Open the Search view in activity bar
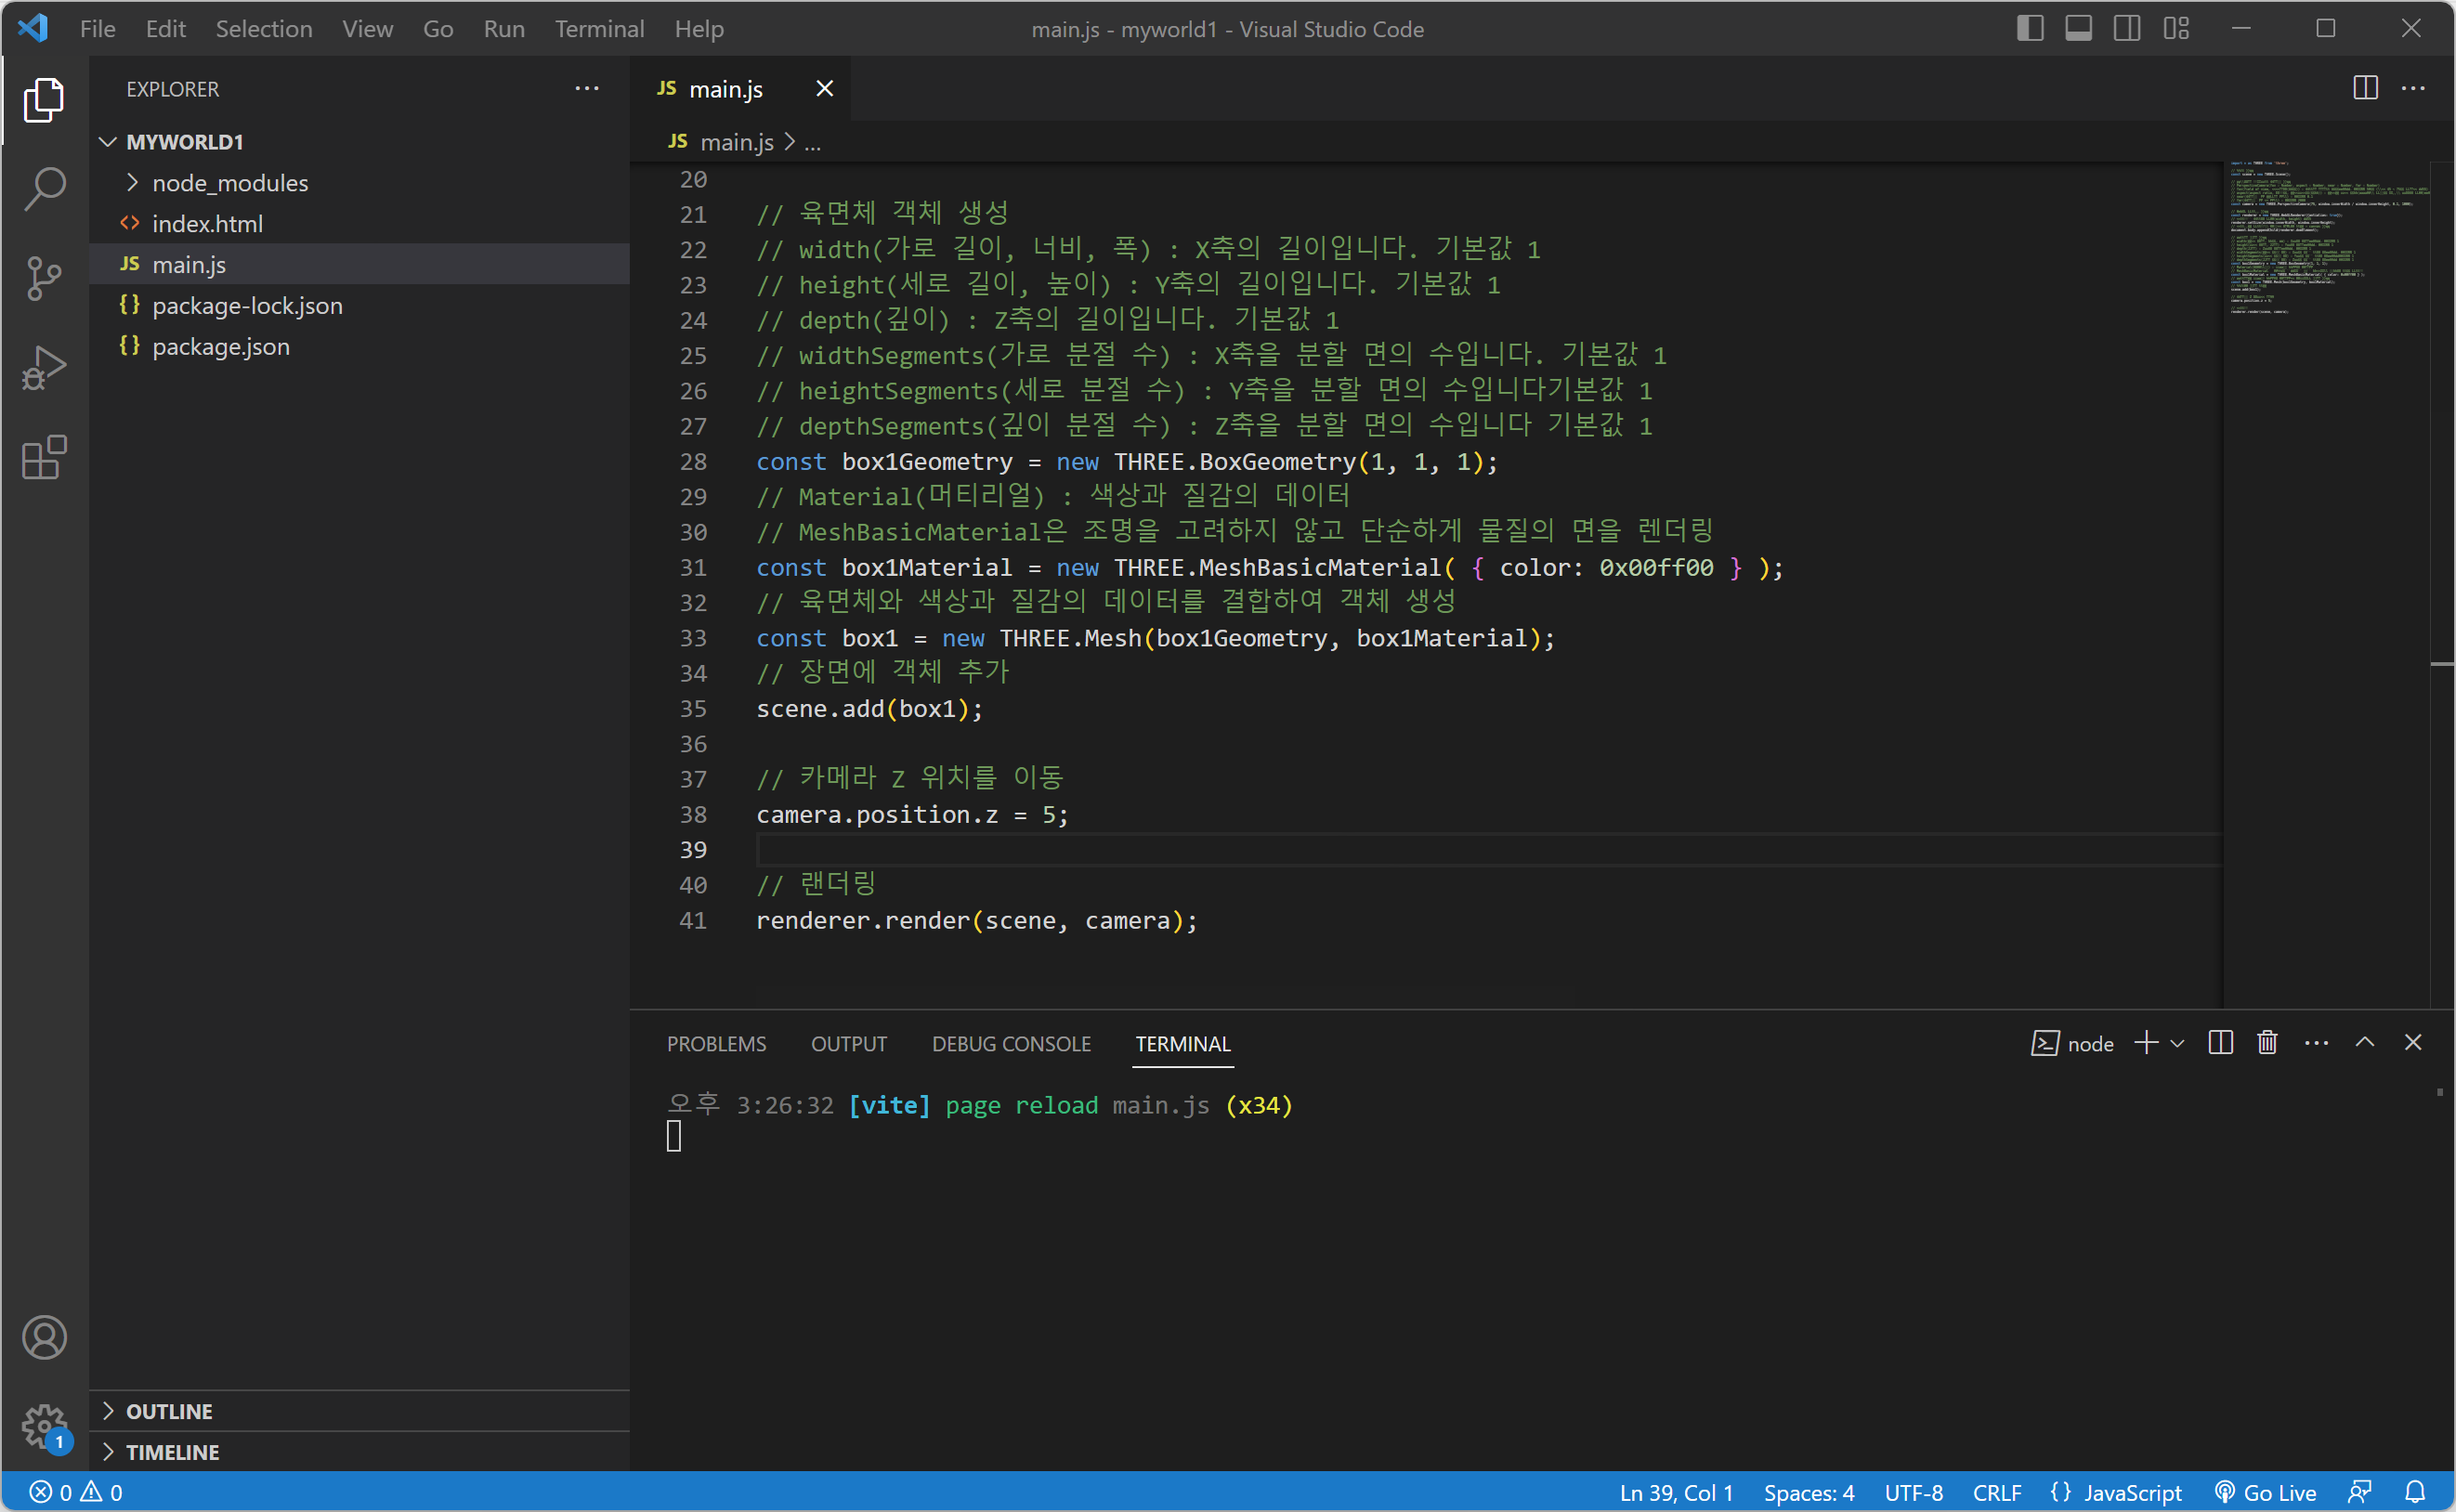Viewport: 2456px width, 1512px height. [x=44, y=188]
